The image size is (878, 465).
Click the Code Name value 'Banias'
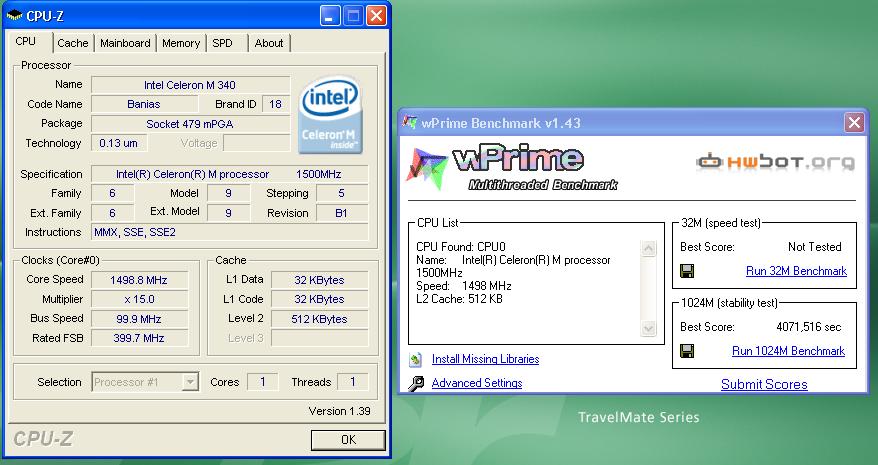144,104
